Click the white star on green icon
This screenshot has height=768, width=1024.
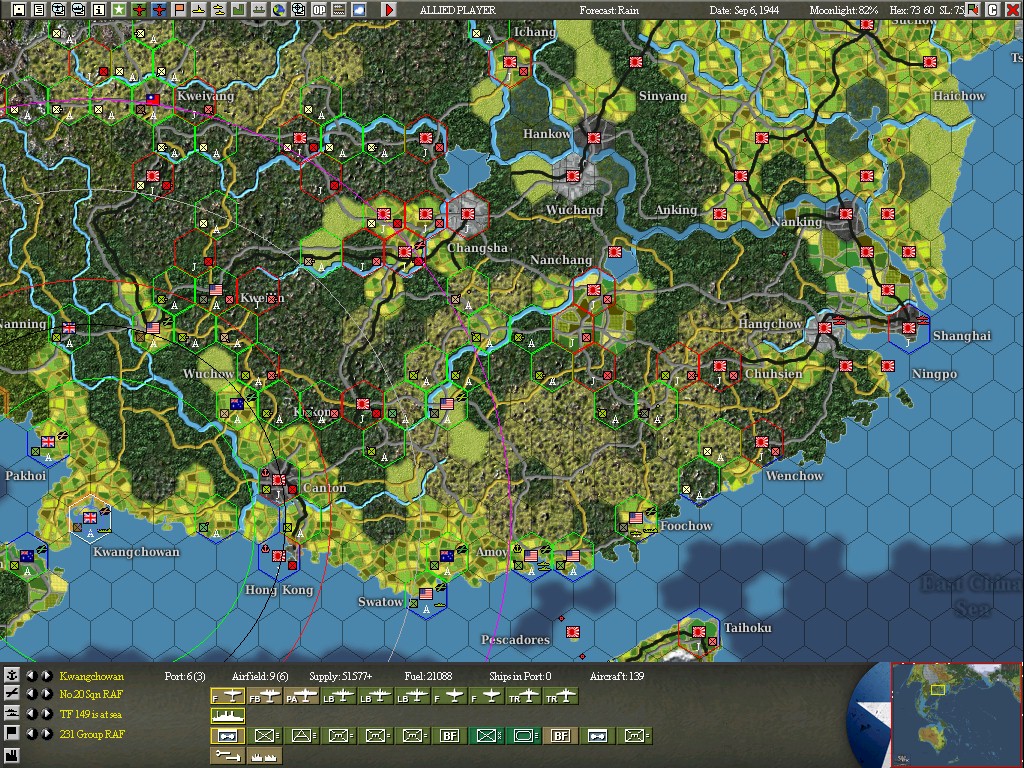(118, 9)
